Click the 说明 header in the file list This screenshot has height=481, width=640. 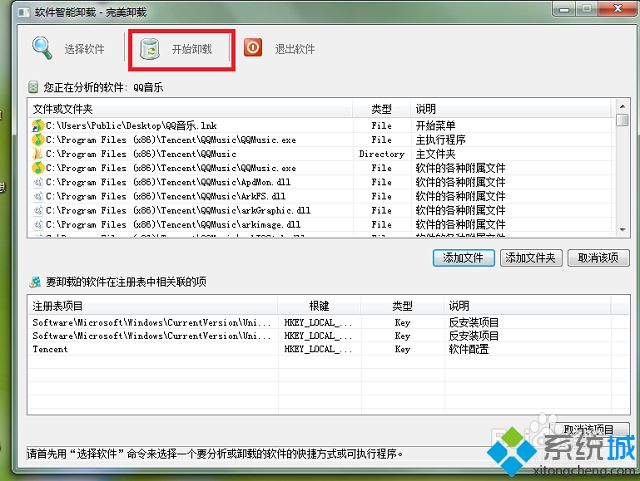(x=511, y=109)
